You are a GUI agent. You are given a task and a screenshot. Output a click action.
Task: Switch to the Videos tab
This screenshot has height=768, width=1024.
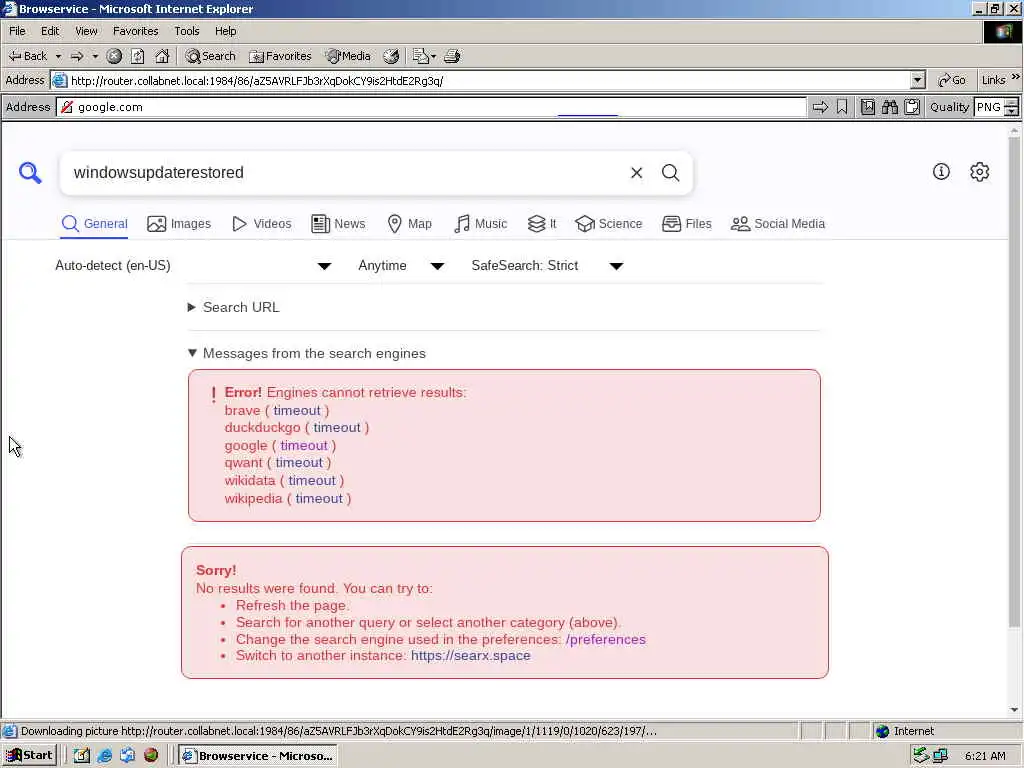pos(262,224)
